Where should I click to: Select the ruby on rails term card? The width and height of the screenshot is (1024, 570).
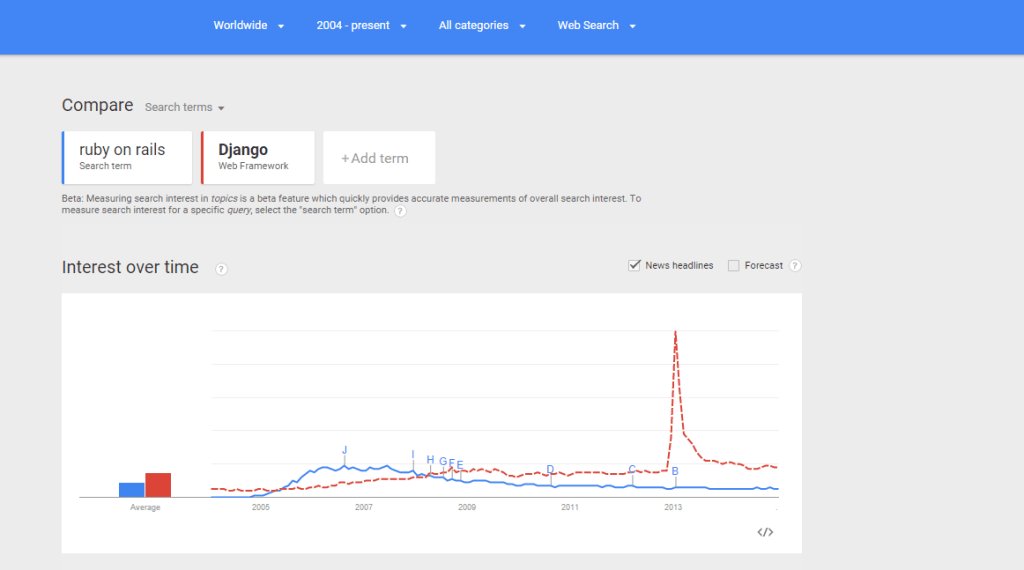coord(127,157)
